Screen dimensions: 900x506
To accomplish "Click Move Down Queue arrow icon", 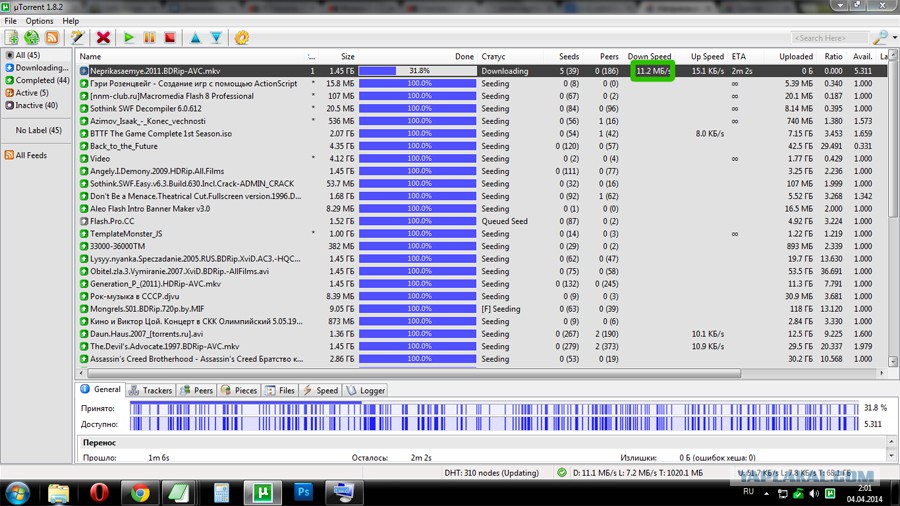I will tap(216, 38).
